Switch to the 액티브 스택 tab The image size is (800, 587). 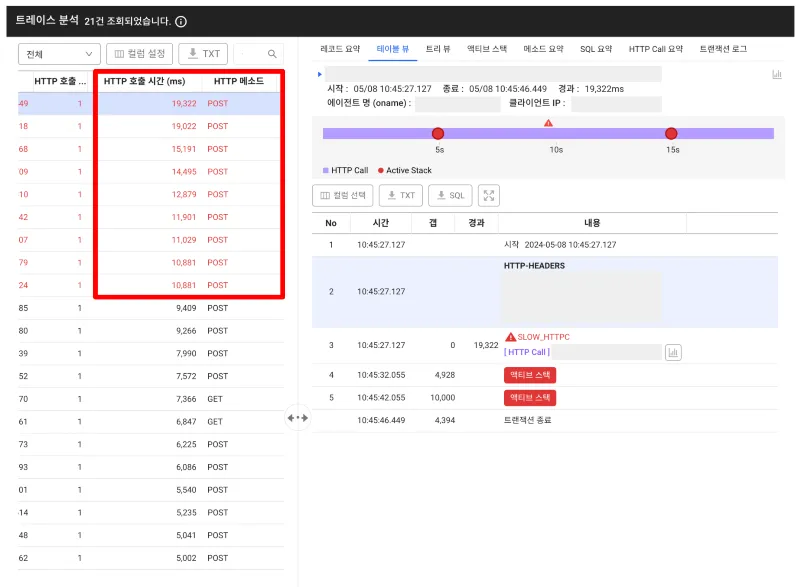(487, 49)
